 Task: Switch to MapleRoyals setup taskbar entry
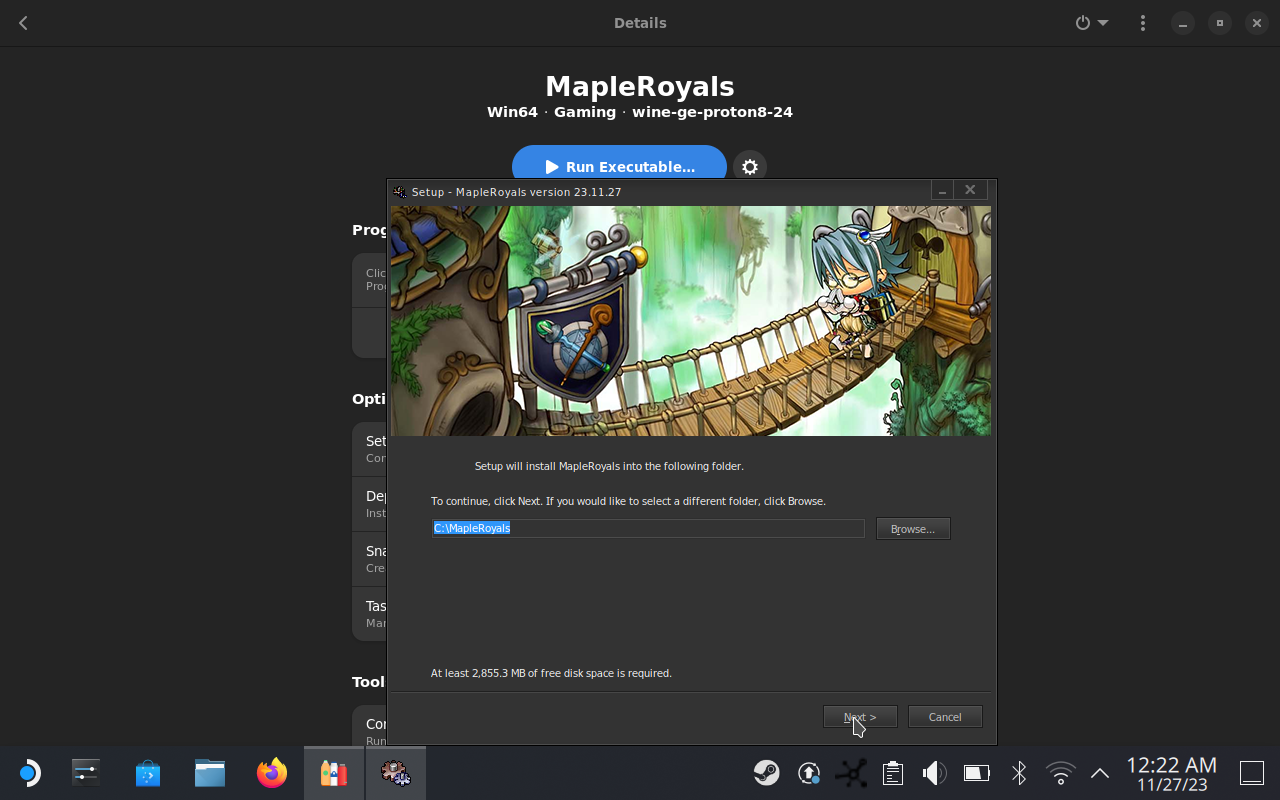click(396, 773)
